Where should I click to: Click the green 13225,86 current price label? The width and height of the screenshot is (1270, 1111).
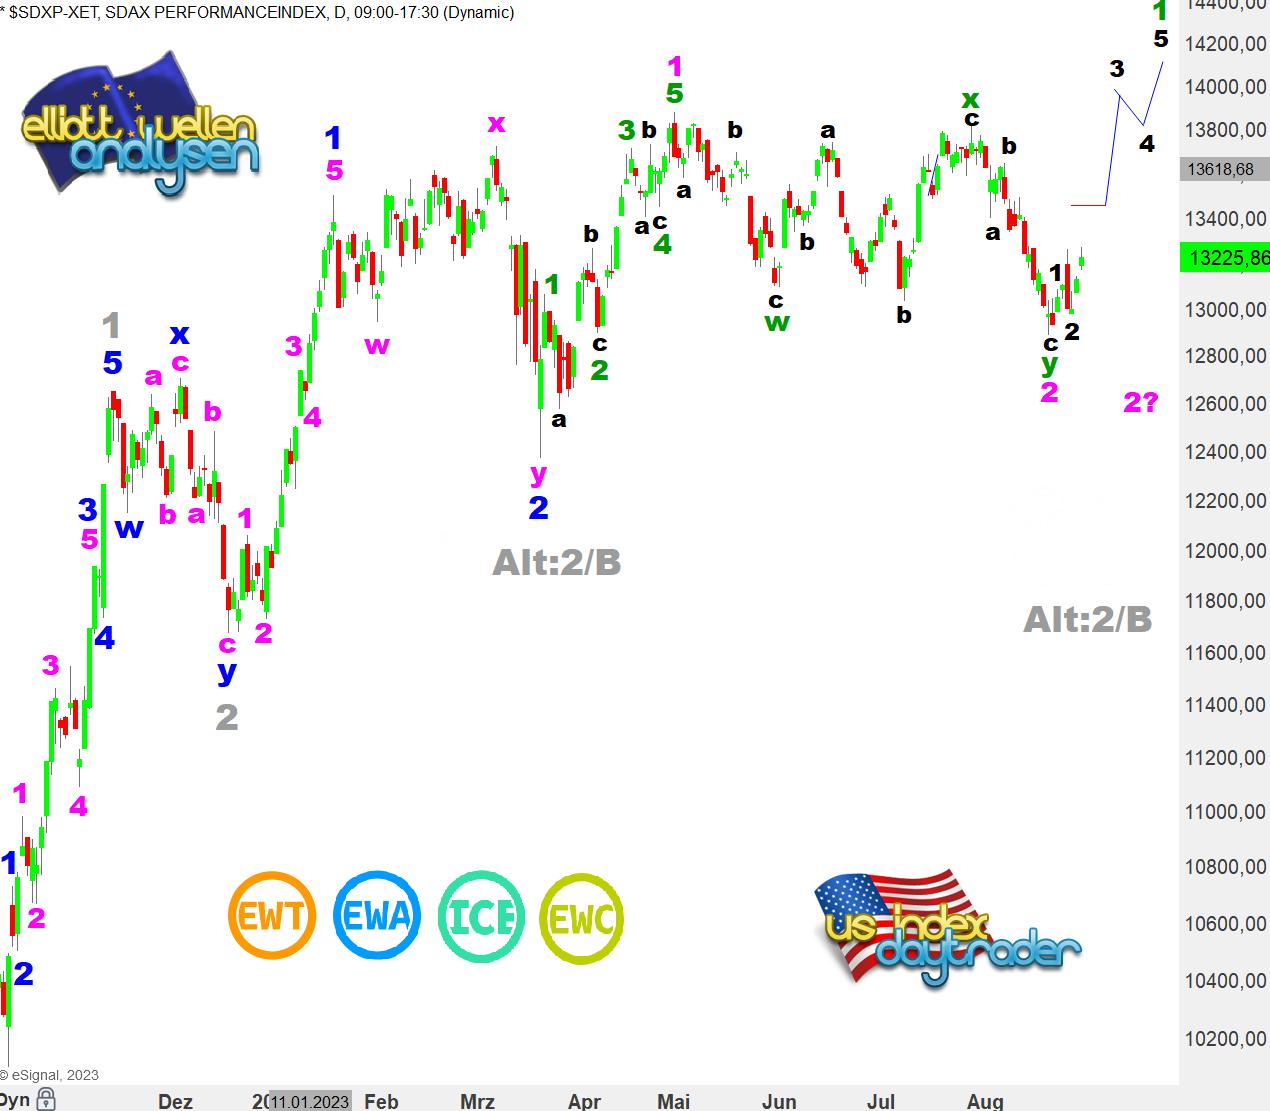pos(1227,258)
